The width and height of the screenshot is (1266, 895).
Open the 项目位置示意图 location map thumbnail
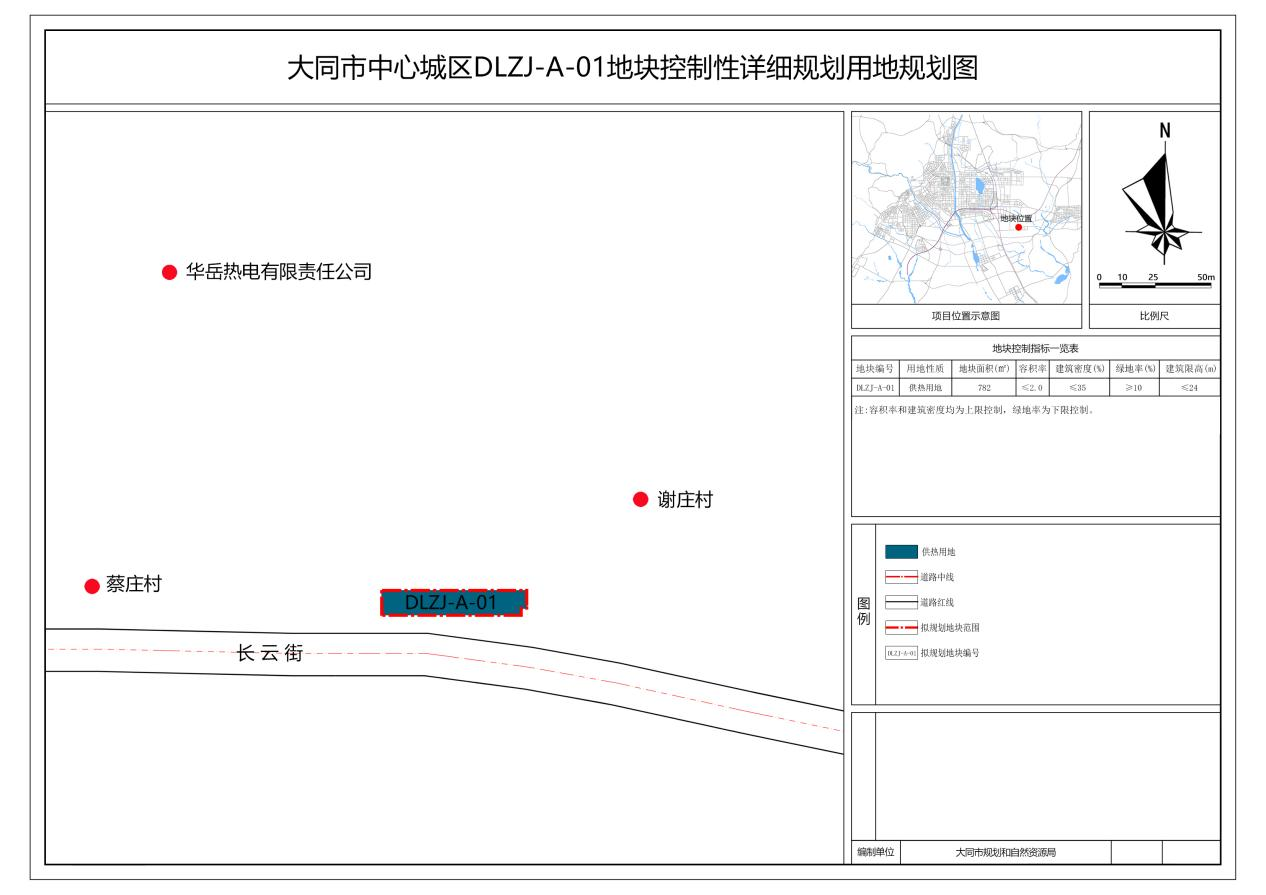pyautogui.click(x=966, y=207)
